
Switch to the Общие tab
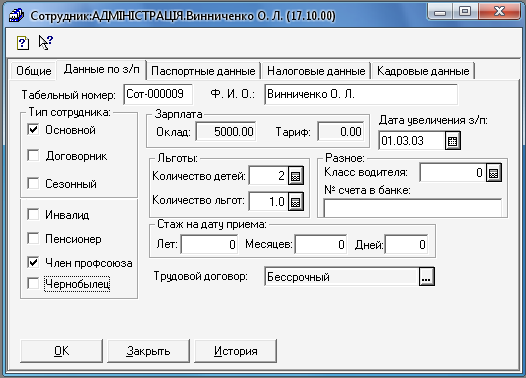(34, 71)
